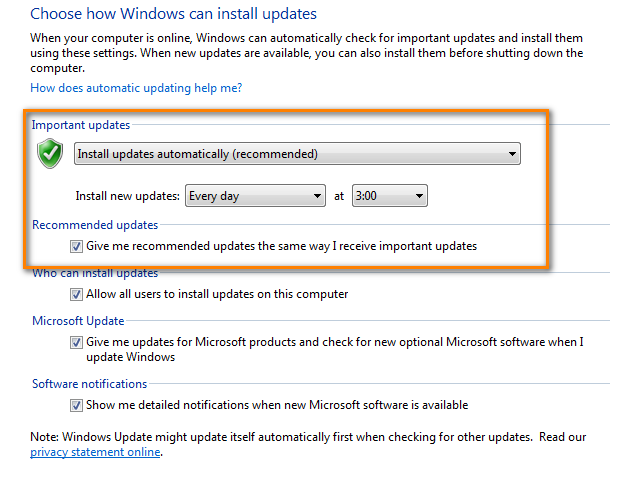Image resolution: width=617 pixels, height=498 pixels.
Task: Toggle Give me updates for Microsoft products checkbox
Action: click(x=76, y=343)
